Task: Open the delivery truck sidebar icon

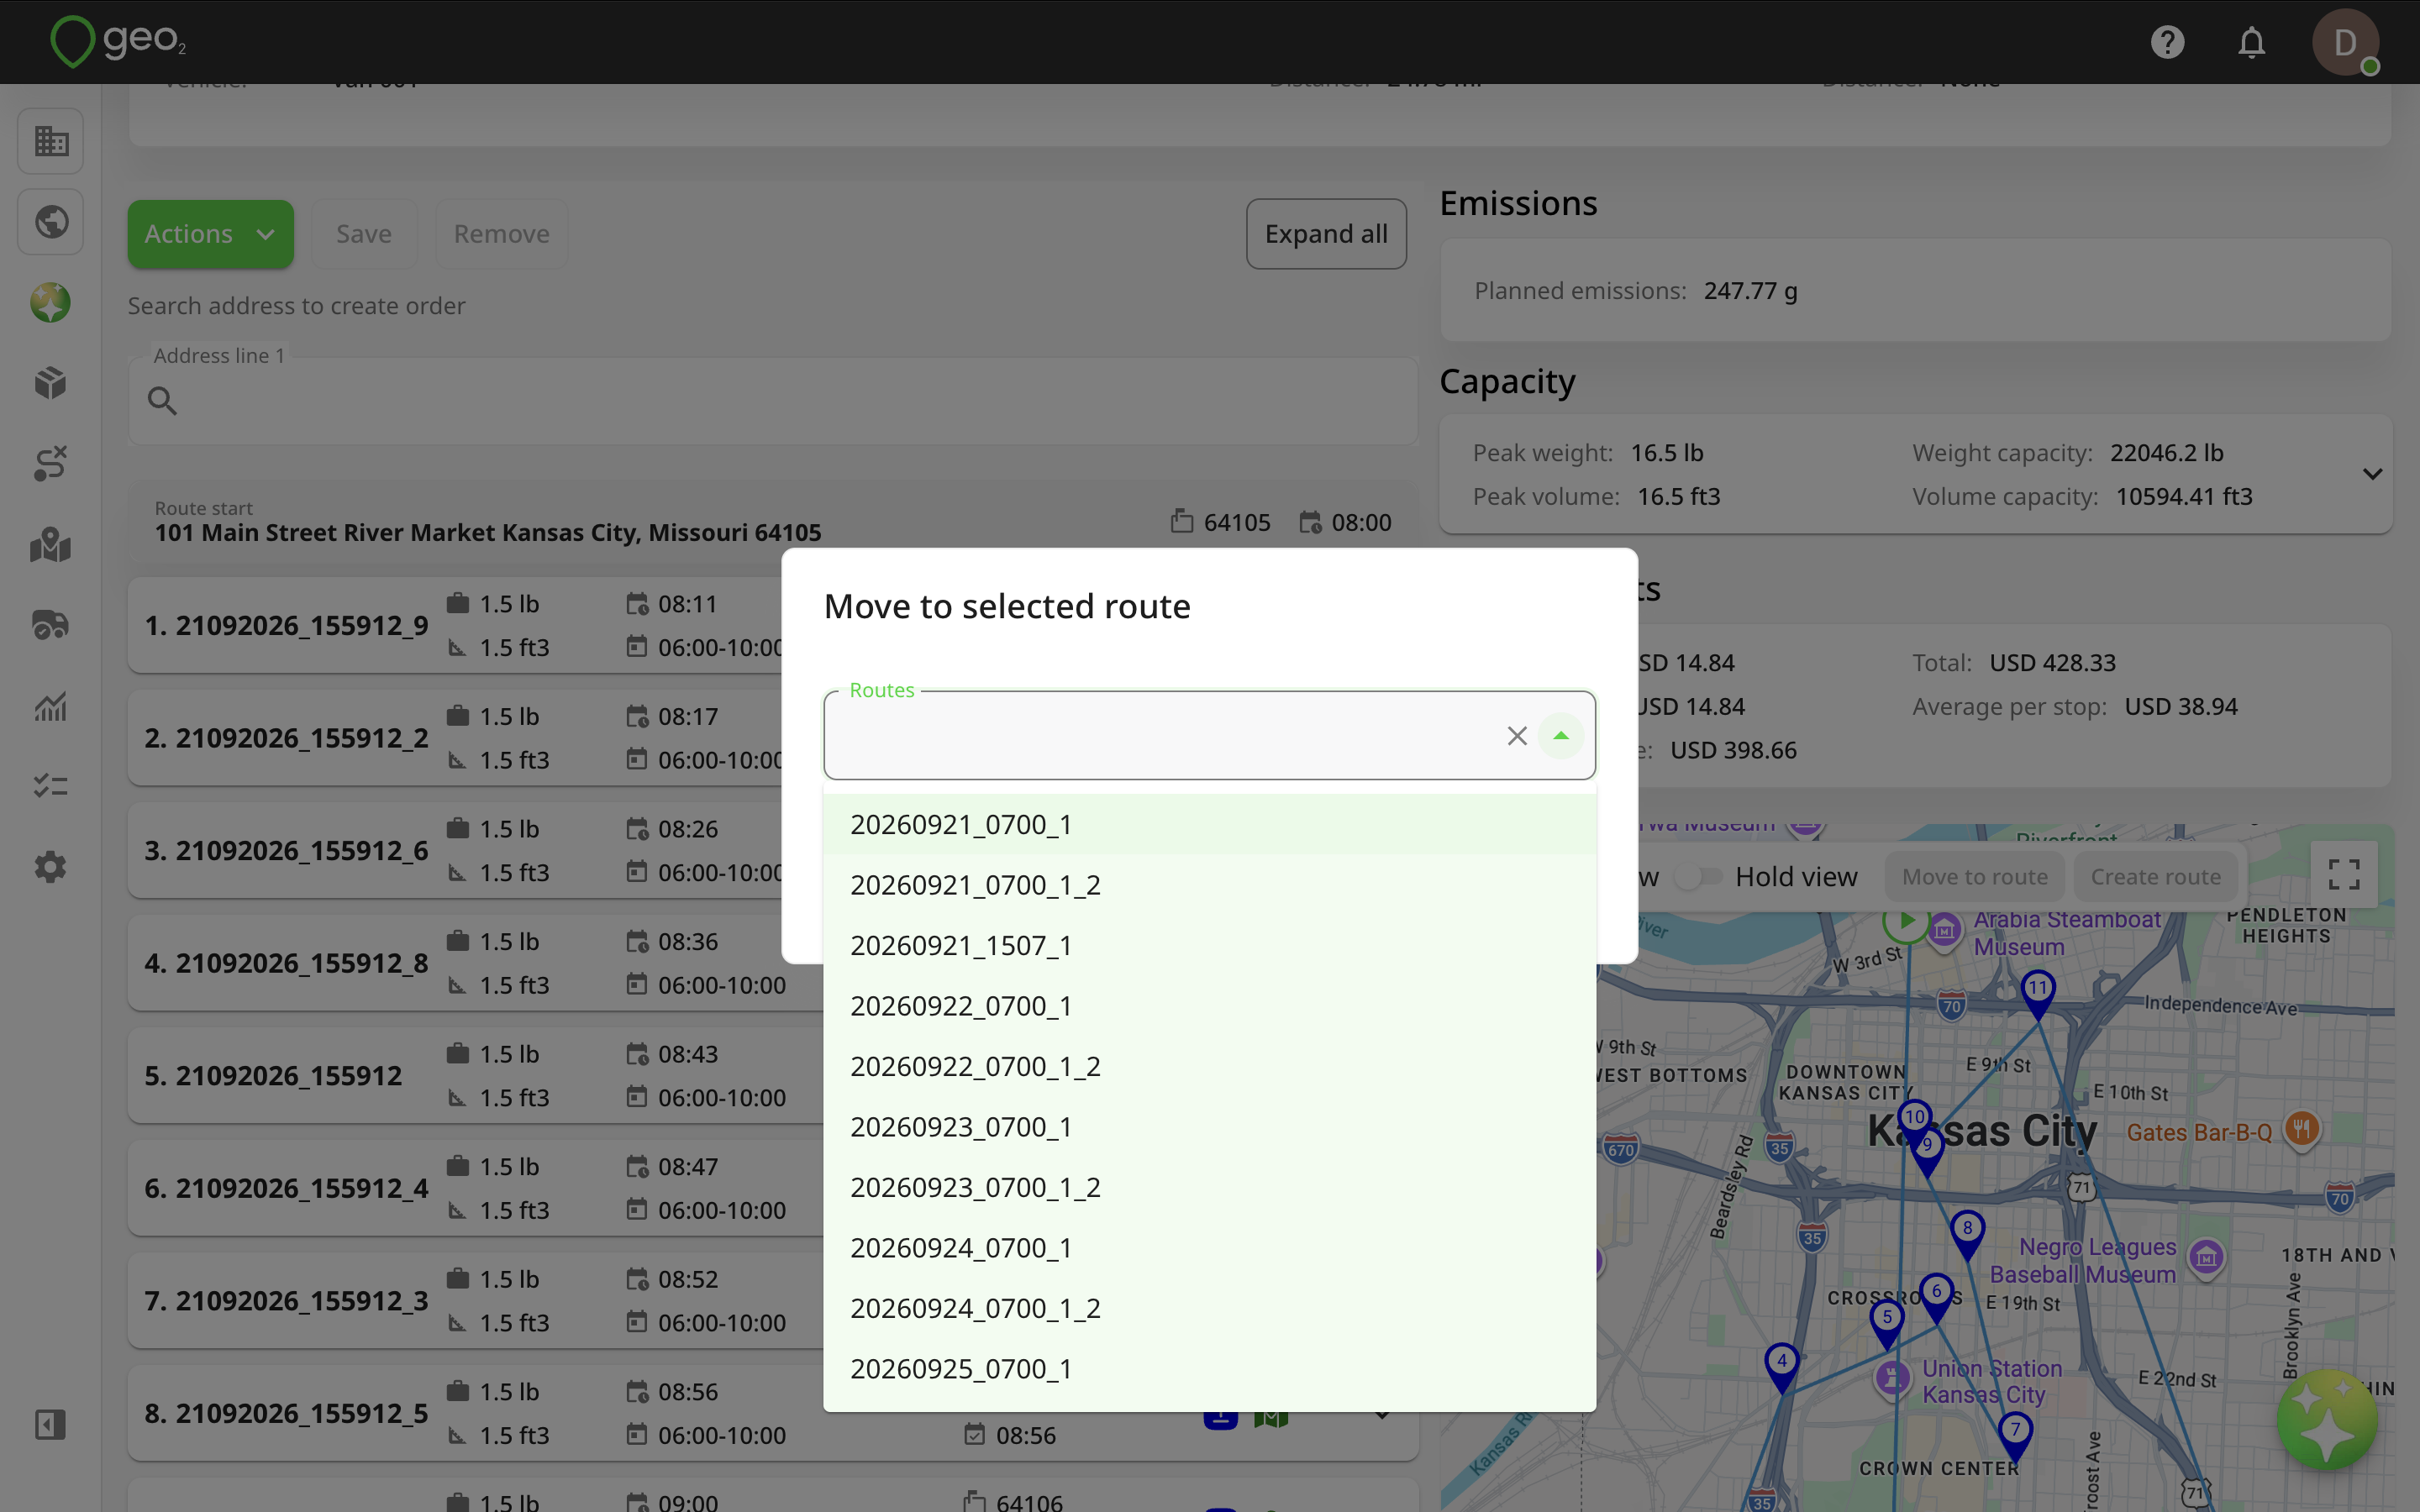Action: point(51,626)
